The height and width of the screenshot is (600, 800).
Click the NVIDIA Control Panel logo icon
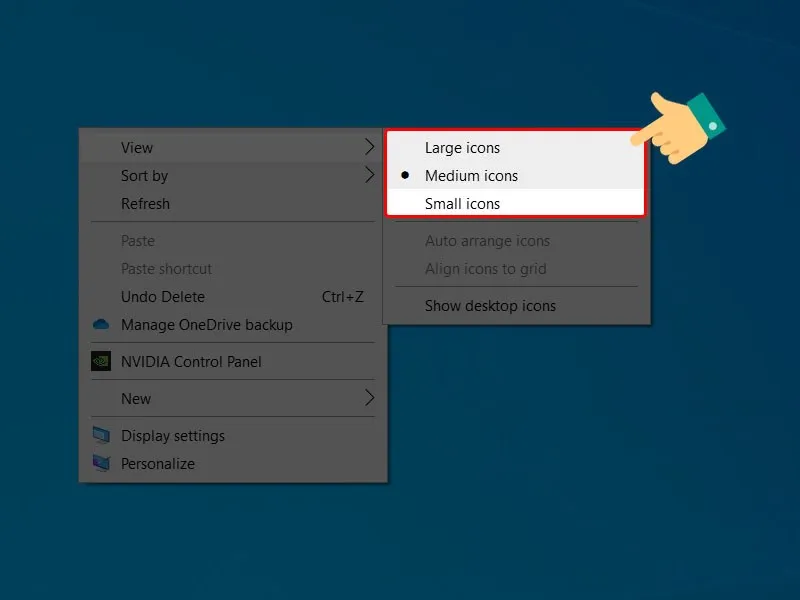[x=100, y=361]
